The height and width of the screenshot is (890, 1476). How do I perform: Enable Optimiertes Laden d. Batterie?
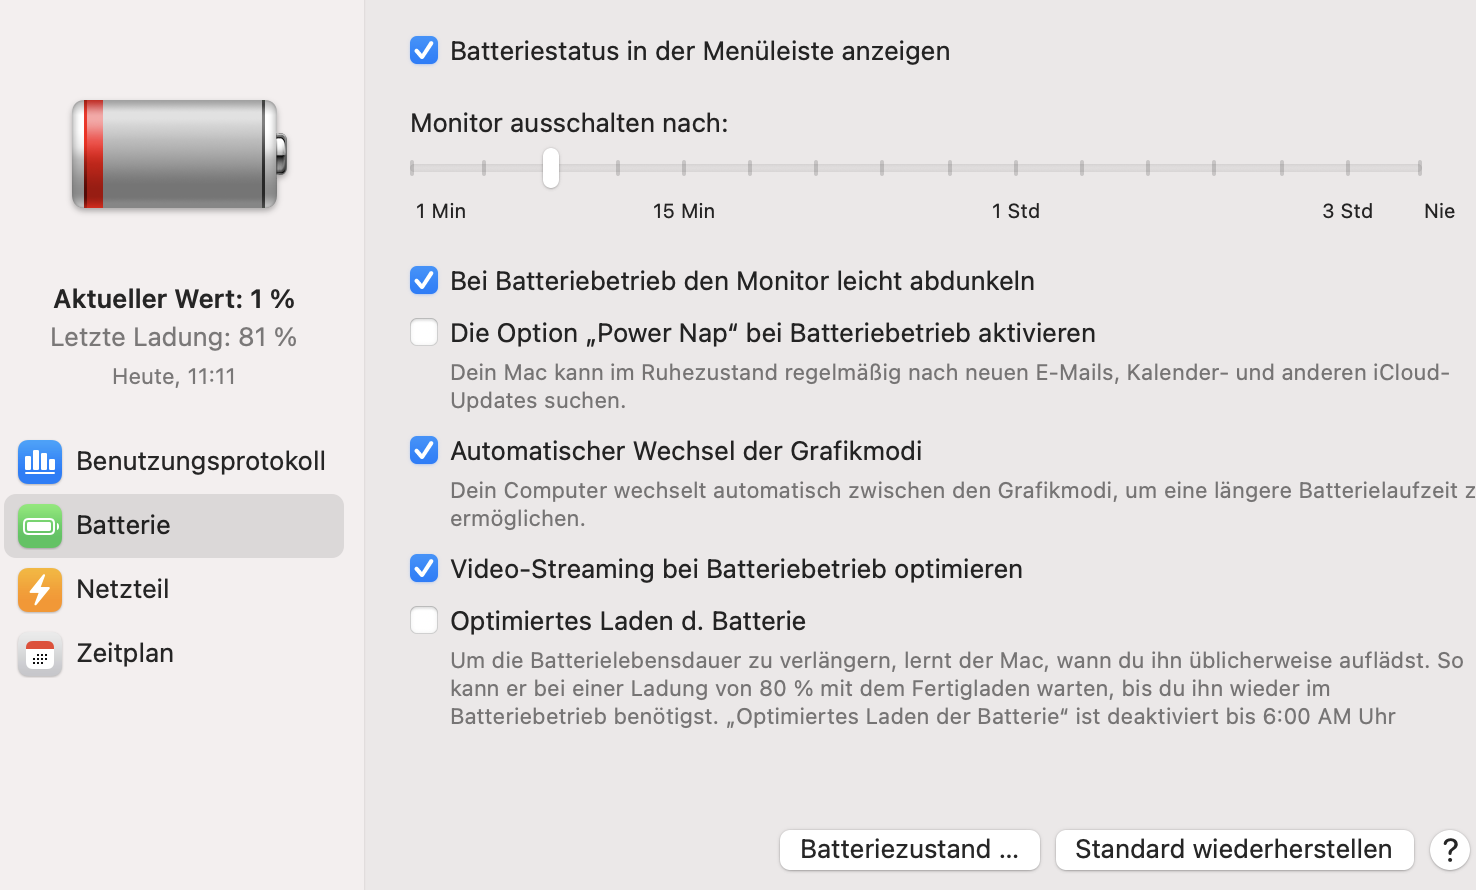click(x=424, y=620)
